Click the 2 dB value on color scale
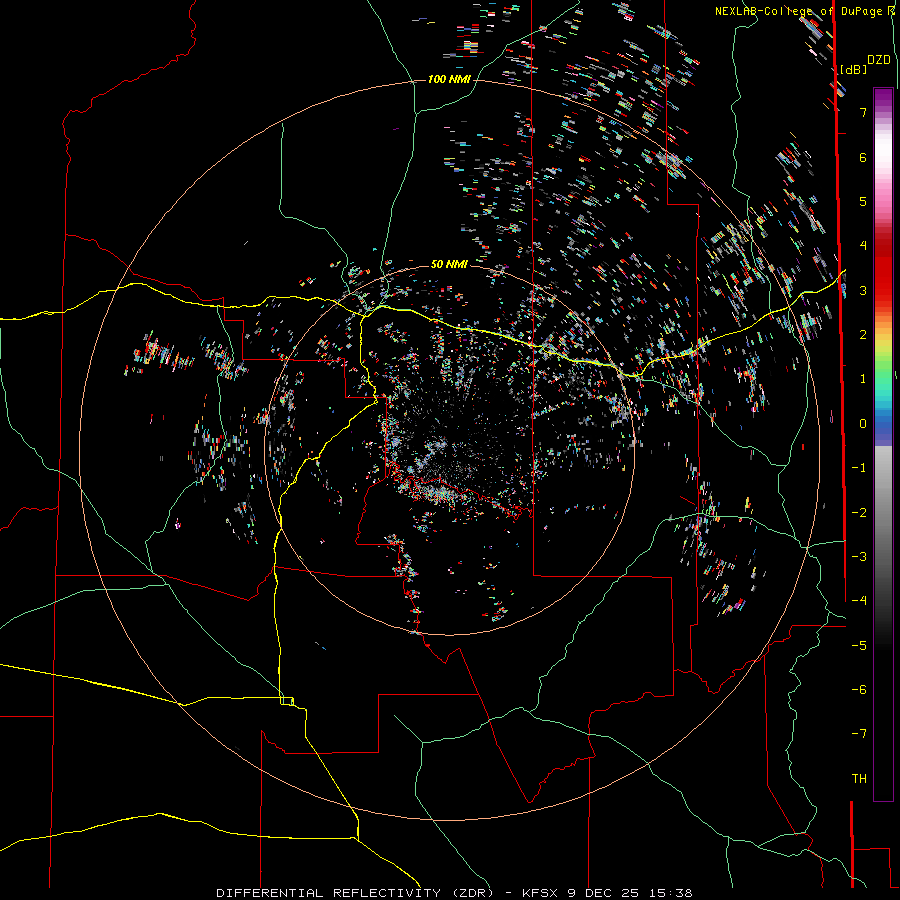 click(863, 335)
